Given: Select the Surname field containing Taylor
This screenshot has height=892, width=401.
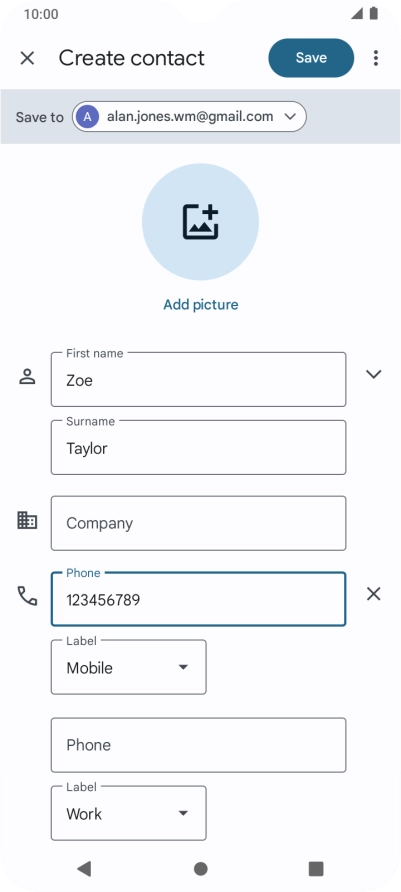Looking at the screenshot, I should [199, 448].
